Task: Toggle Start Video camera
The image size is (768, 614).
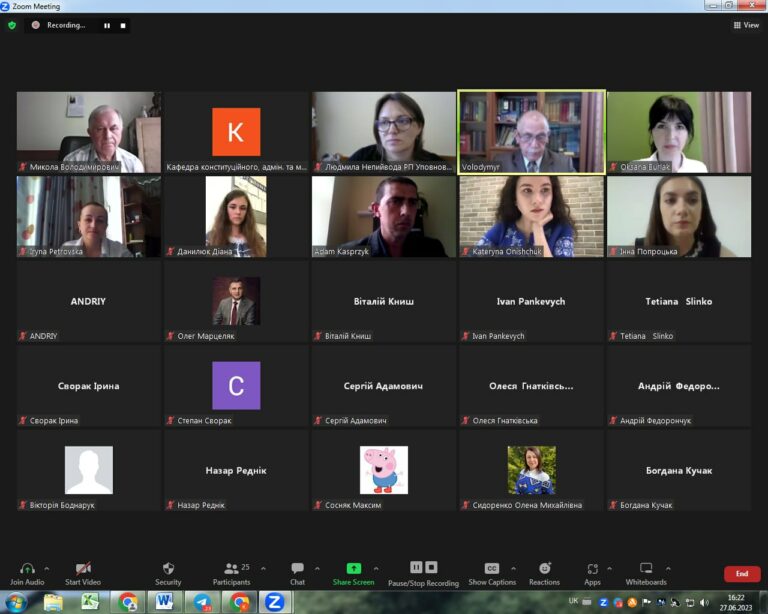Action: click(x=83, y=573)
